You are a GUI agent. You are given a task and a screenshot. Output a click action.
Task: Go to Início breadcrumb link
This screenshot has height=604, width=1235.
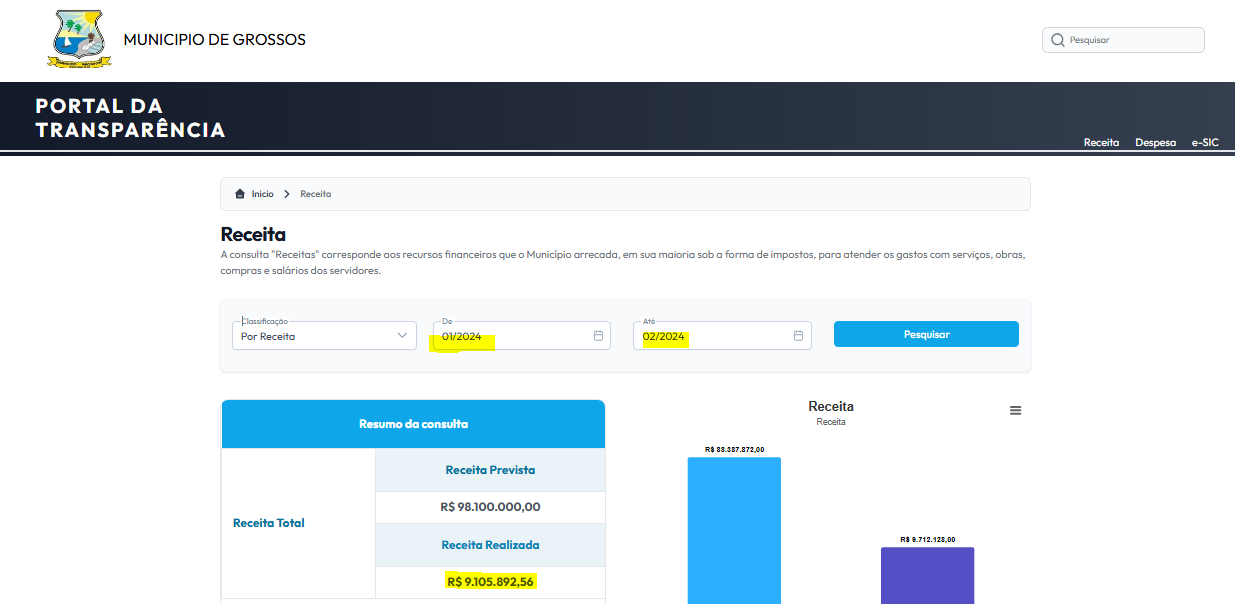click(x=262, y=194)
